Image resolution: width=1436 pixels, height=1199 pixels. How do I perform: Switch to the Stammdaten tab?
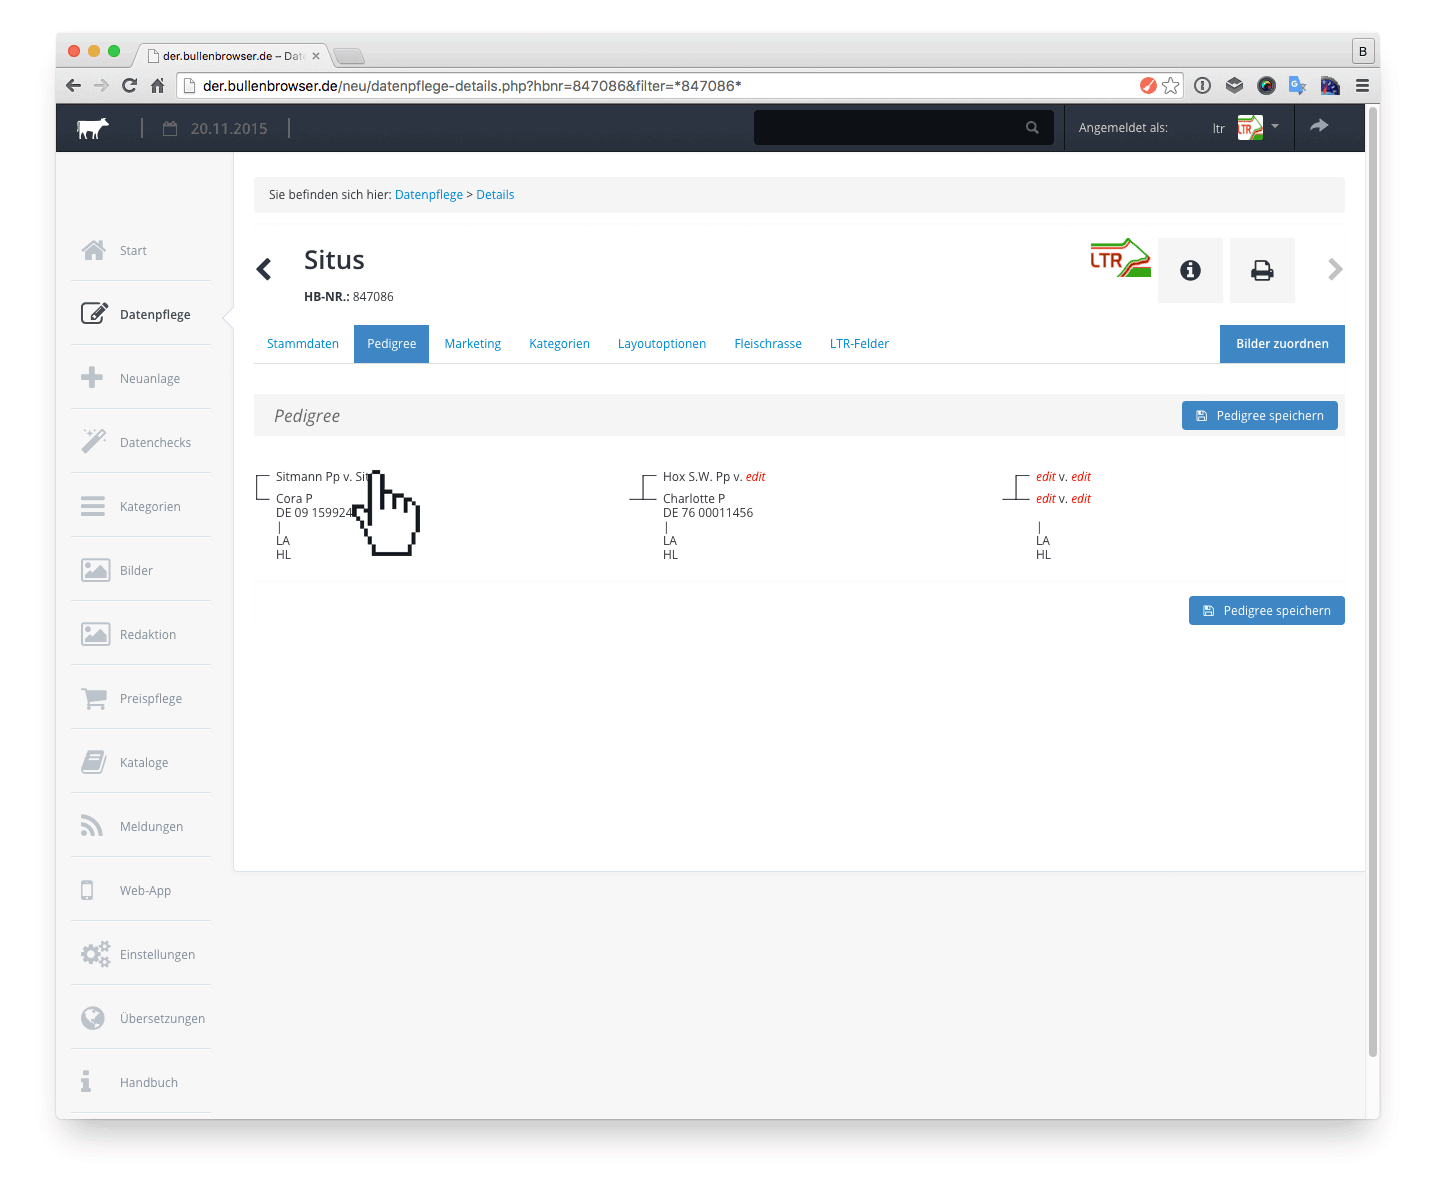[303, 344]
